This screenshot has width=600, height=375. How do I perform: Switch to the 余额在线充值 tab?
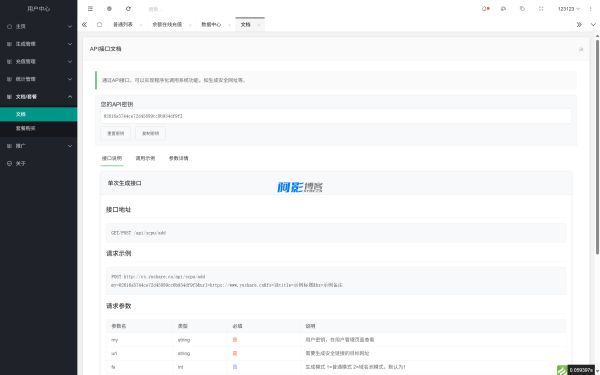pyautogui.click(x=167, y=24)
